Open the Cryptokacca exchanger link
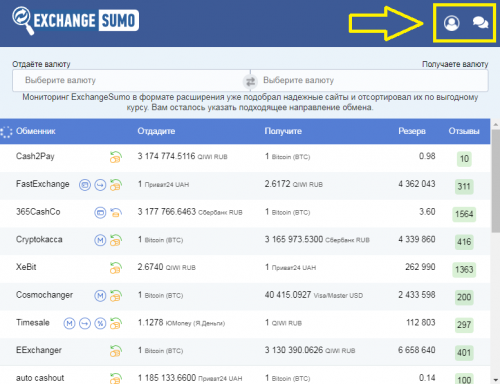The image size is (500, 384). click(39, 240)
